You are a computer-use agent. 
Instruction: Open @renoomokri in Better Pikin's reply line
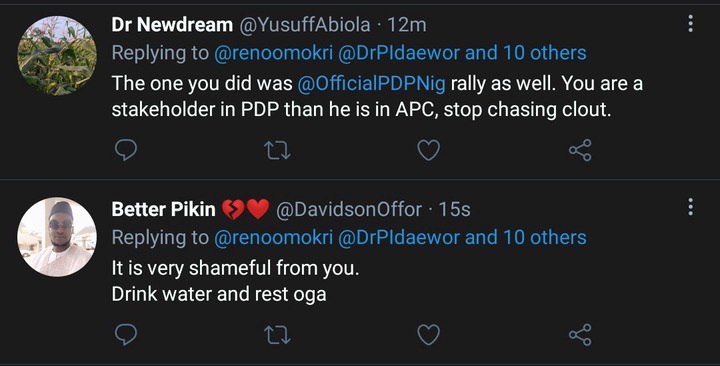[273, 237]
